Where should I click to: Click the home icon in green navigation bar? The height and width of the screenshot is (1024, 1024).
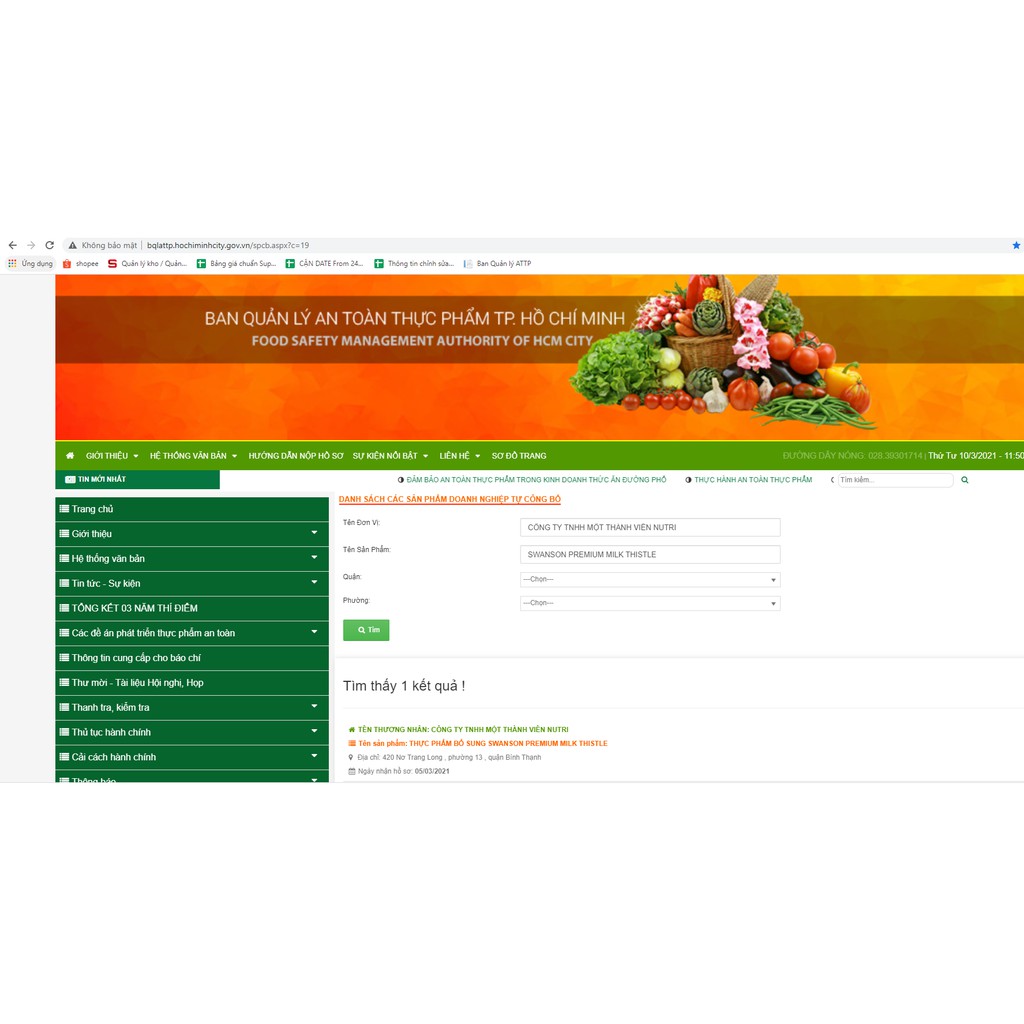pos(70,456)
